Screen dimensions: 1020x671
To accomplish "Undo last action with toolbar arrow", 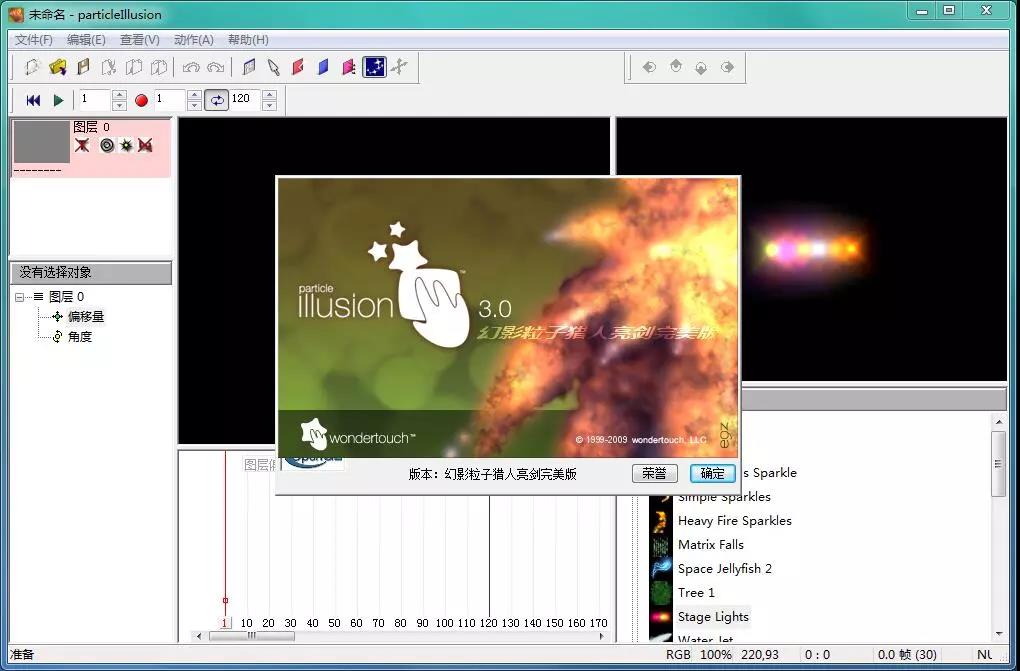I will (x=191, y=67).
